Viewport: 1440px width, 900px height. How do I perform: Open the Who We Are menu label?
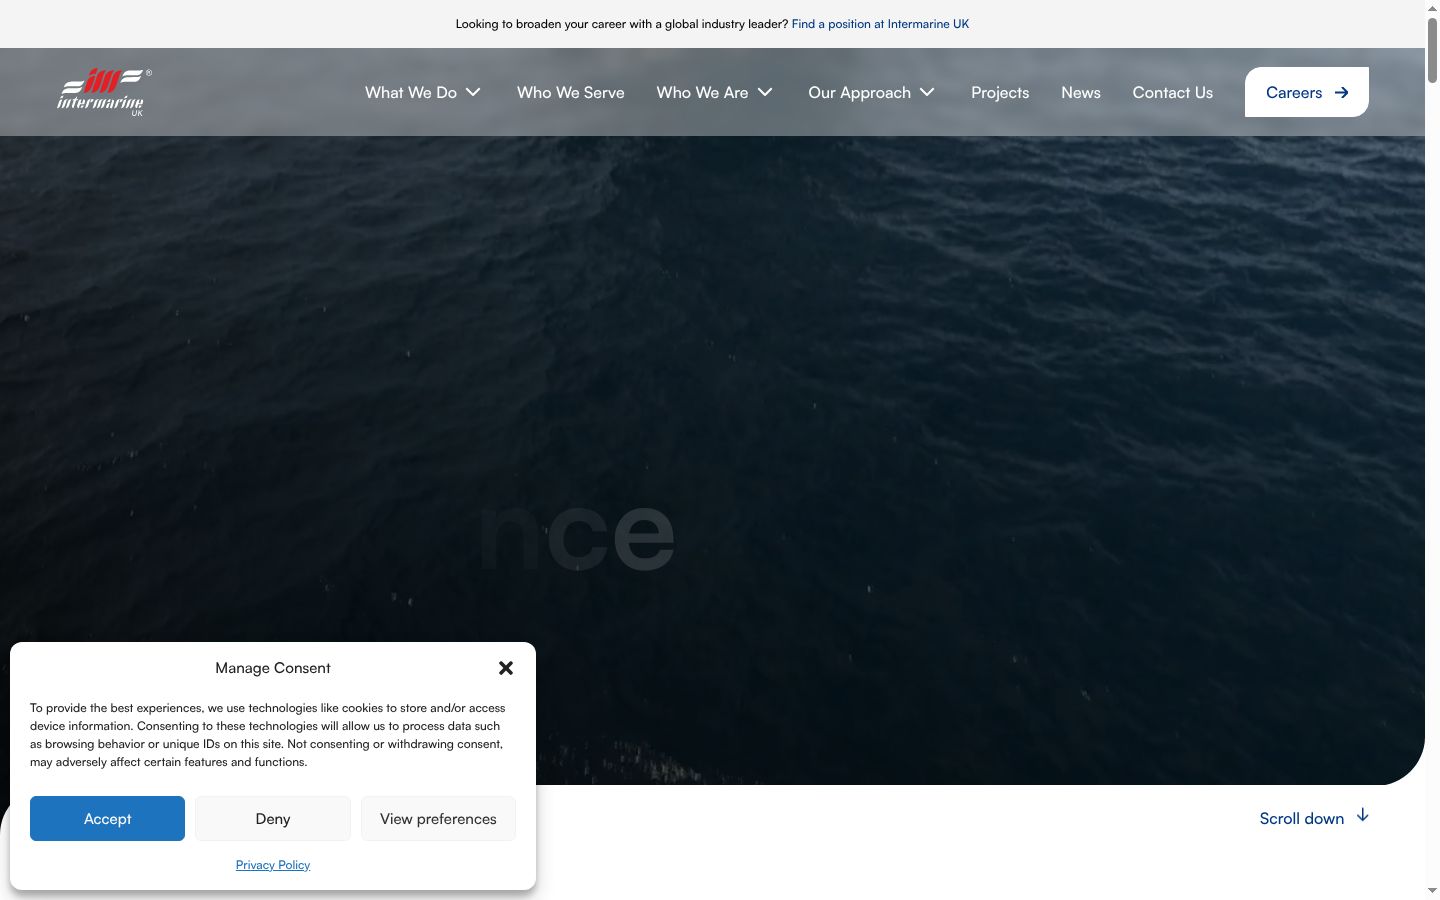click(702, 92)
